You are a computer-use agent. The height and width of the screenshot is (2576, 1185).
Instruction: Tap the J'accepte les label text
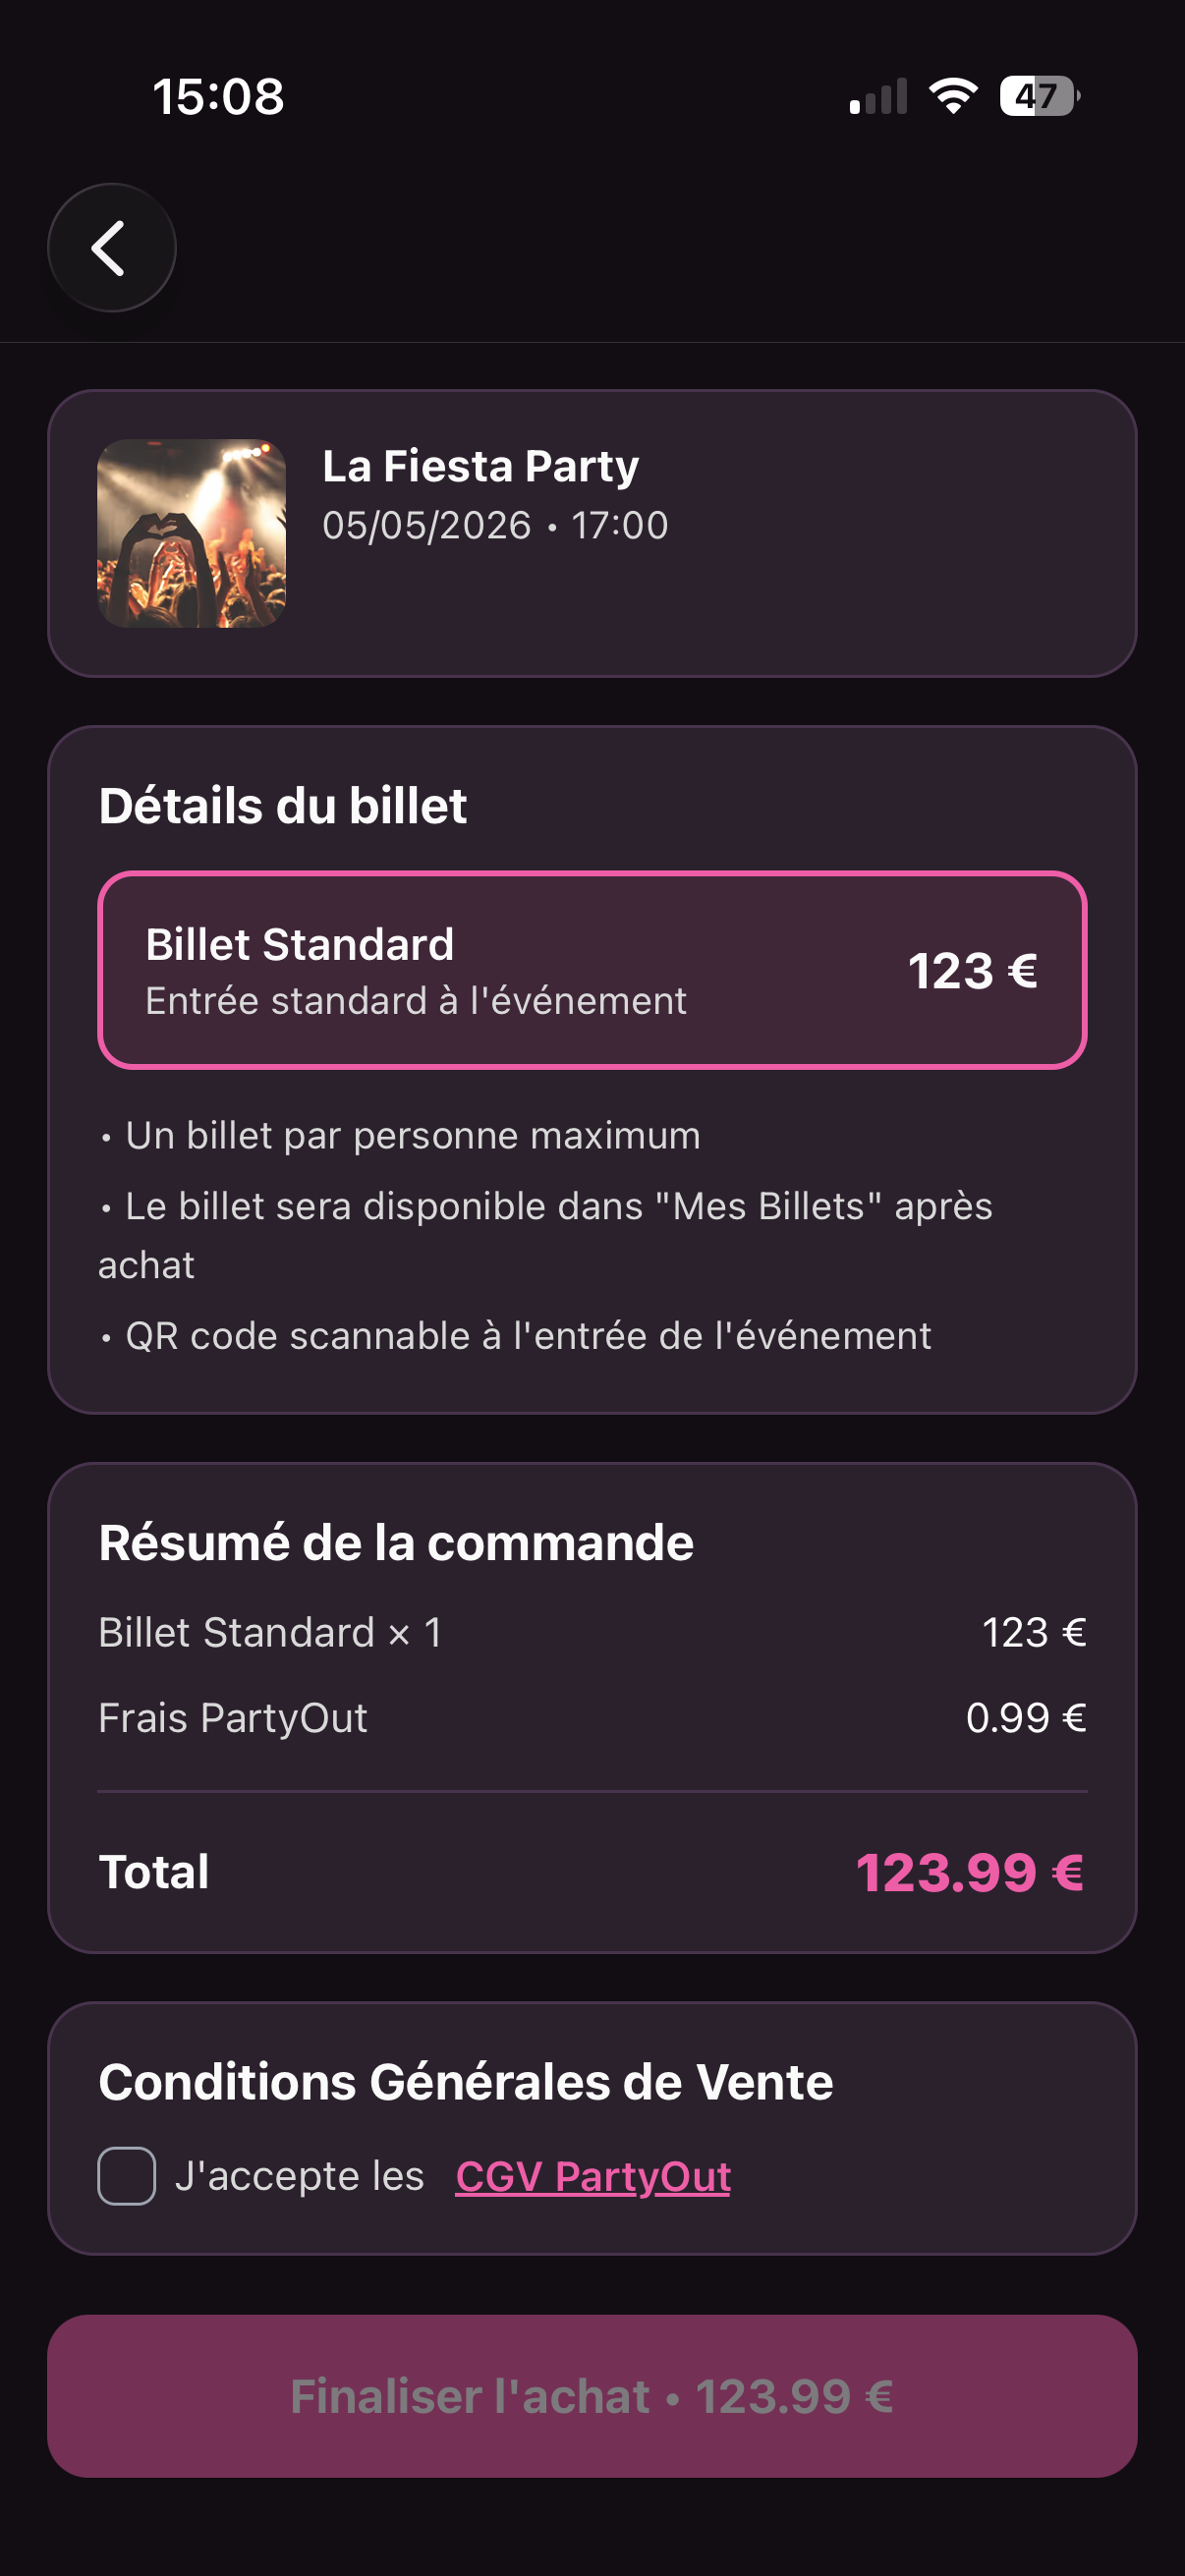coord(300,2176)
